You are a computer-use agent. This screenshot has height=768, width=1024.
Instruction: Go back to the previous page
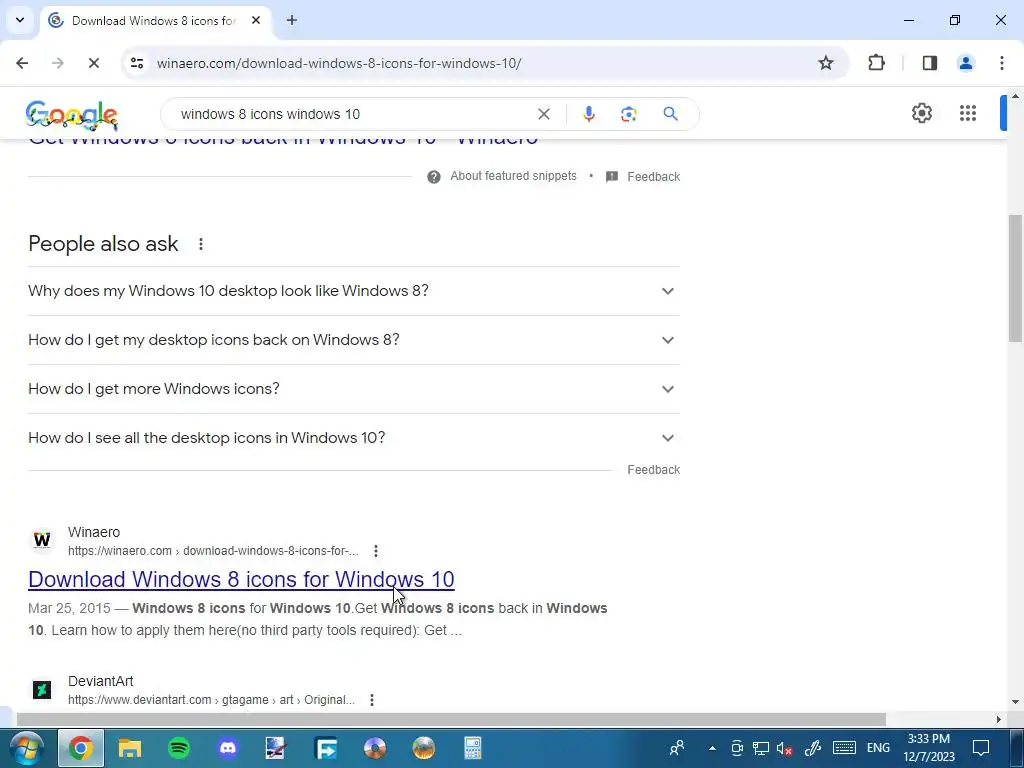pos(22,63)
